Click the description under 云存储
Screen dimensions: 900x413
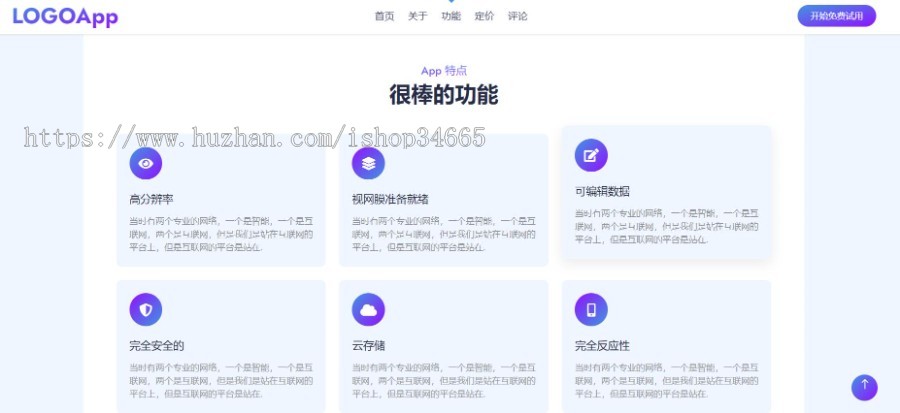(x=444, y=380)
